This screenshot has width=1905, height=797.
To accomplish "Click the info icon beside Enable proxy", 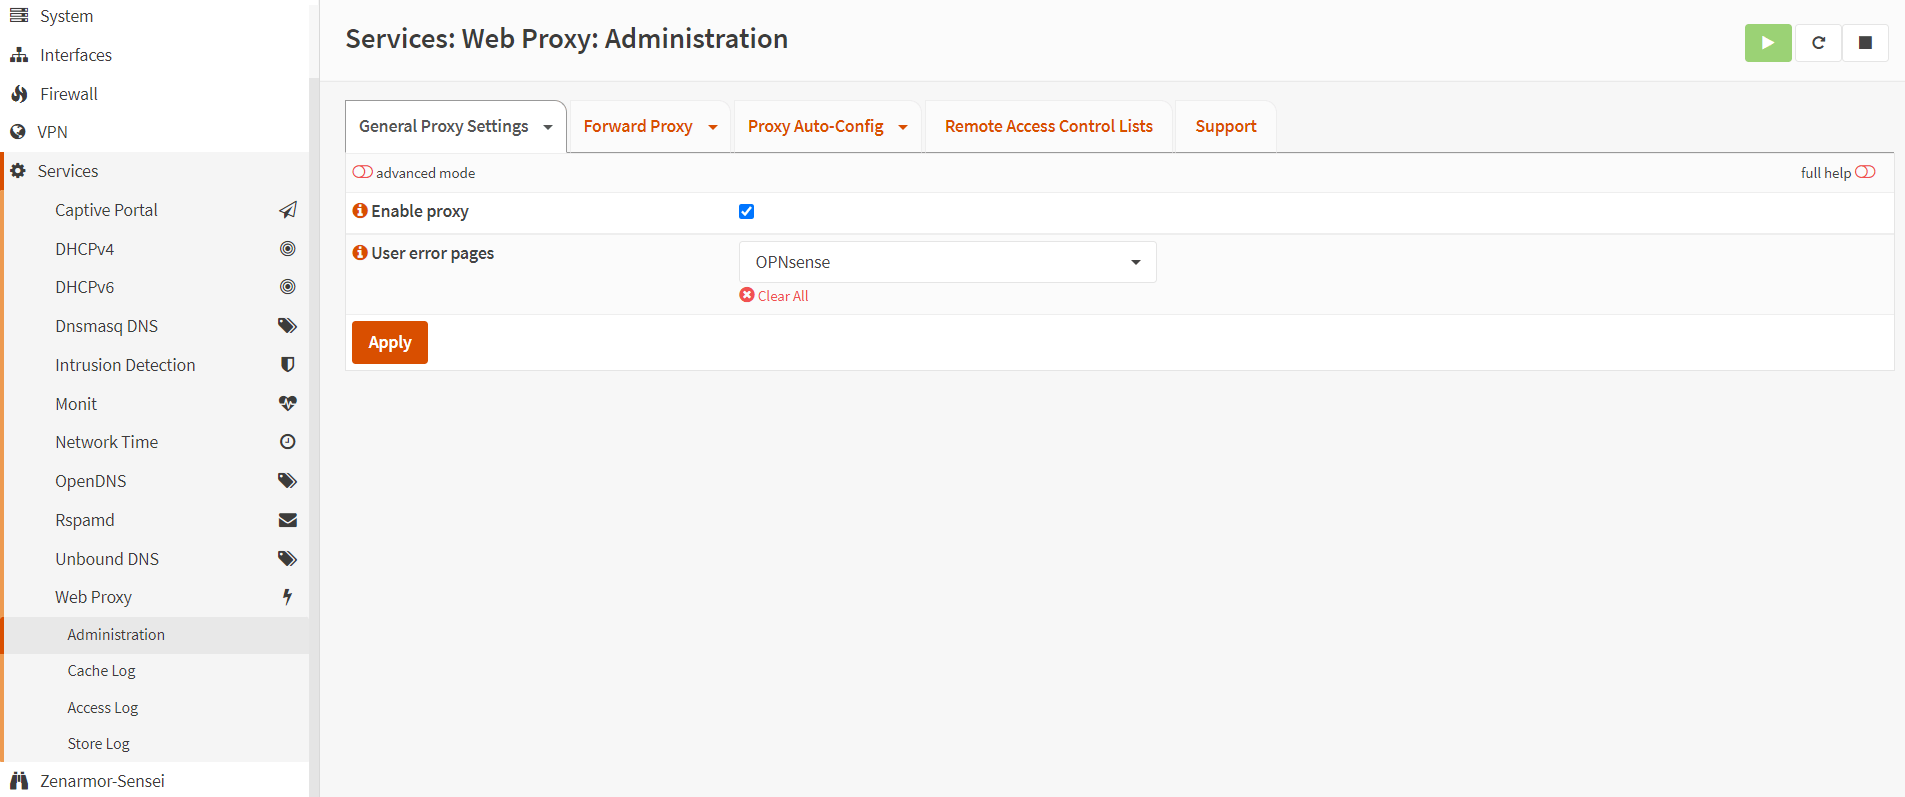I will pos(360,211).
